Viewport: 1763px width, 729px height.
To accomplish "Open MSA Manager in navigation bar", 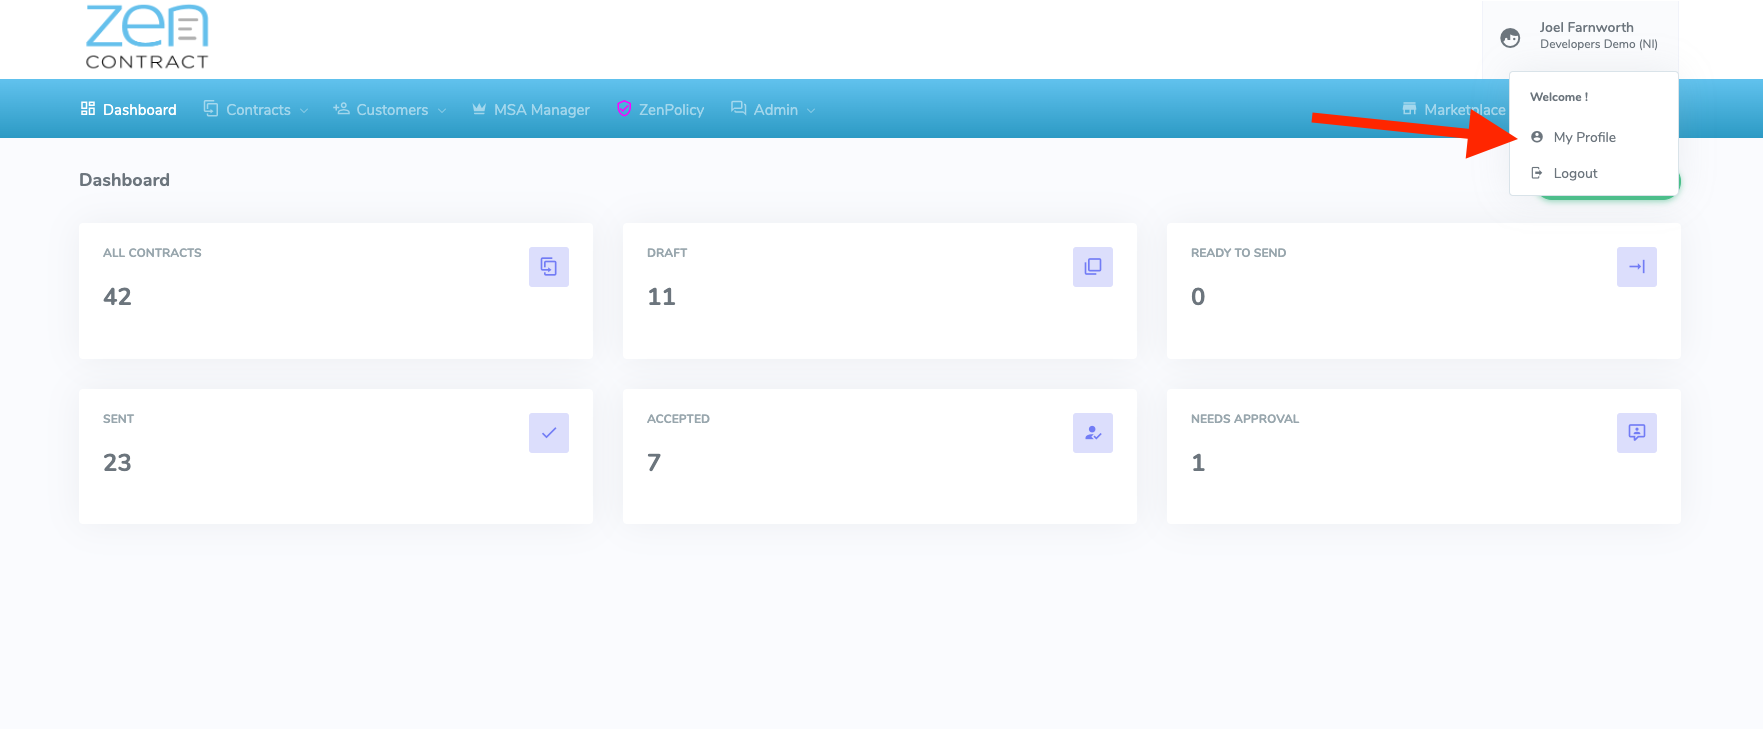I will (x=531, y=110).
